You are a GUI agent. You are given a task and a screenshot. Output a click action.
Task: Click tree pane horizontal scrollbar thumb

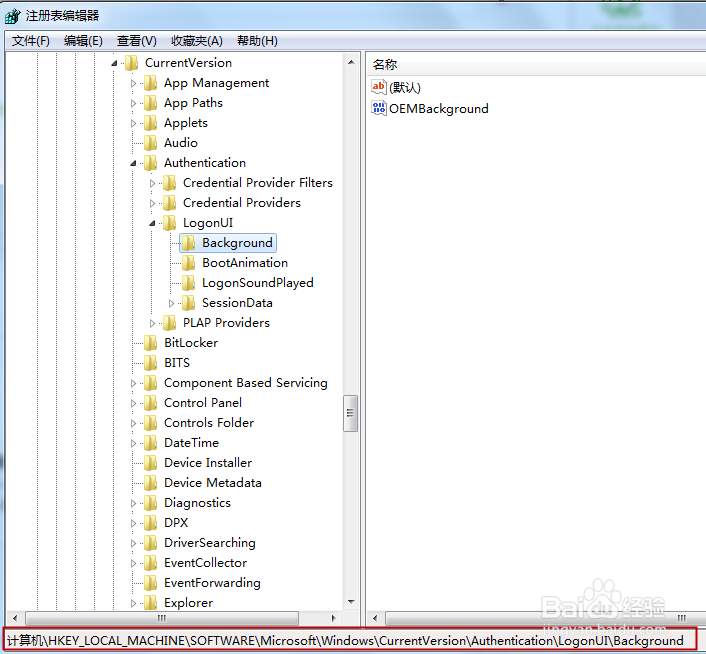(x=162, y=618)
